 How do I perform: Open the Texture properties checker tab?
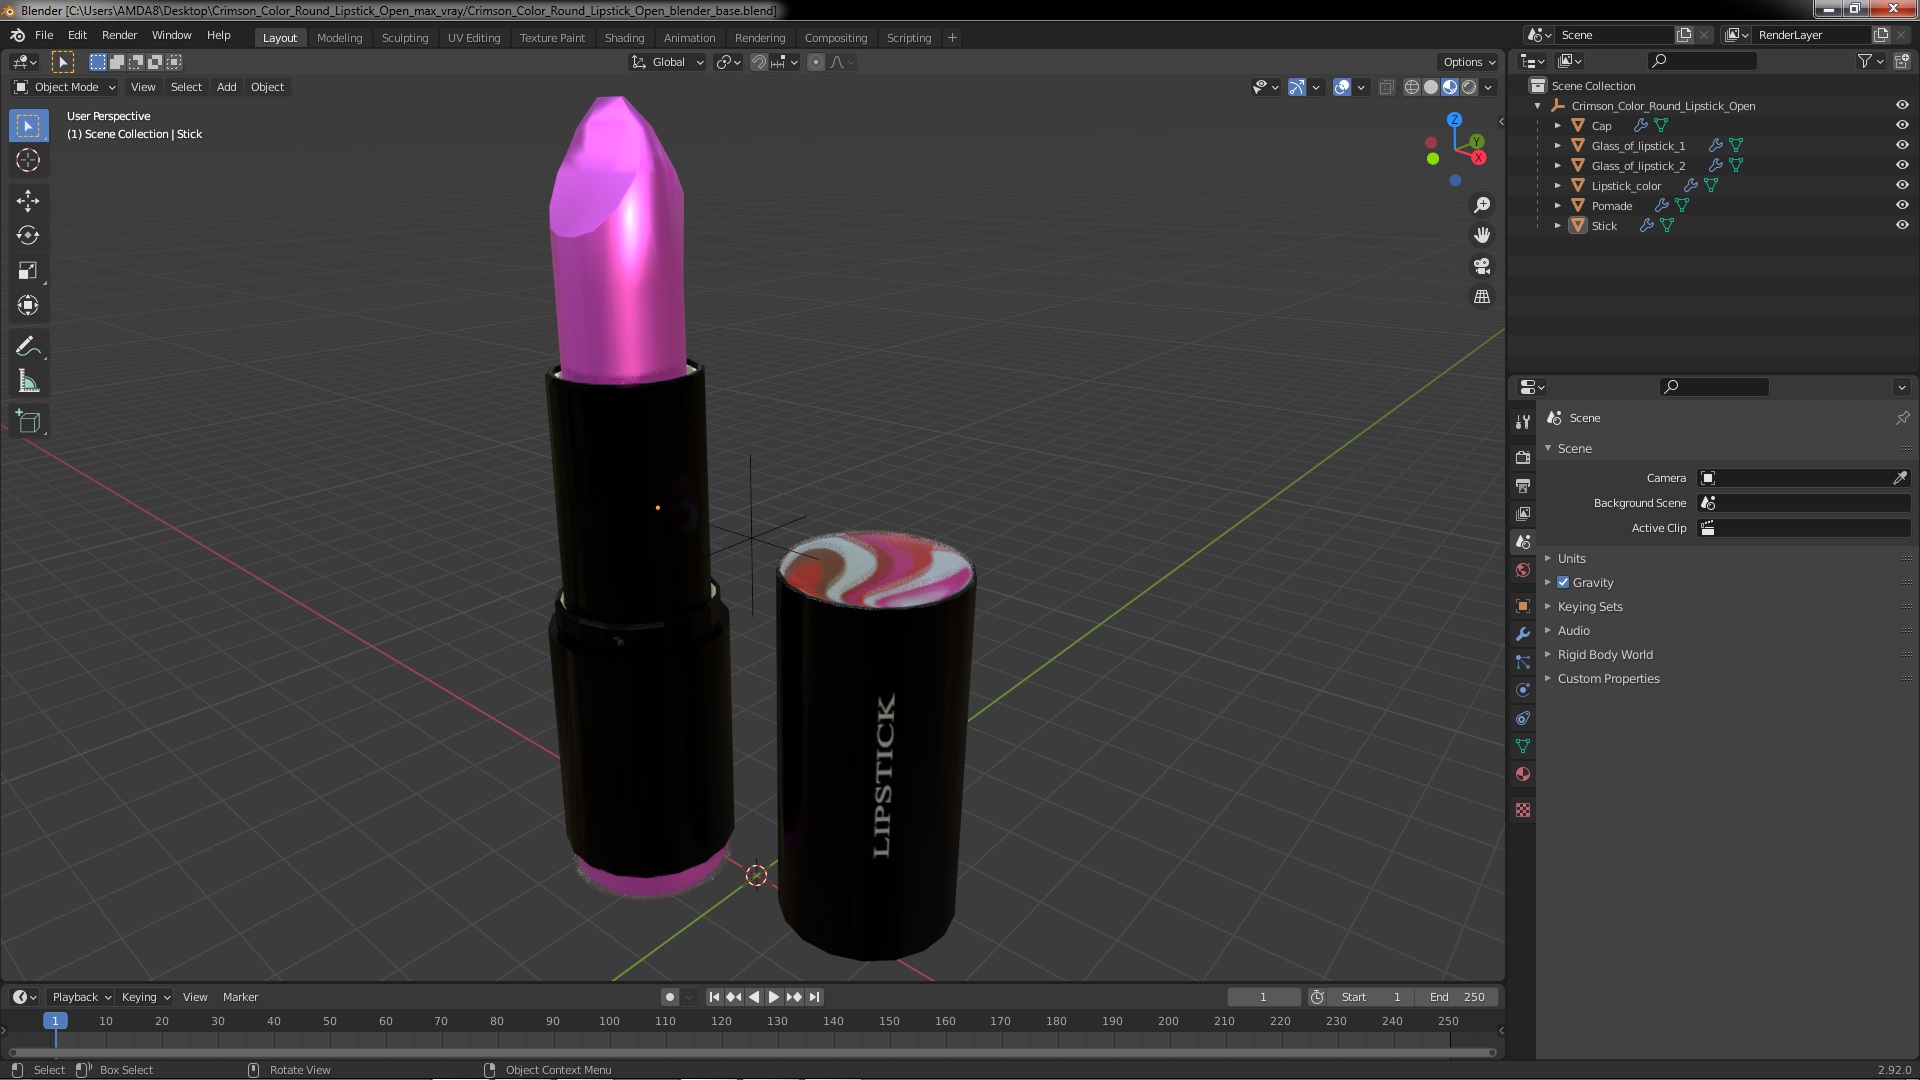1523,810
